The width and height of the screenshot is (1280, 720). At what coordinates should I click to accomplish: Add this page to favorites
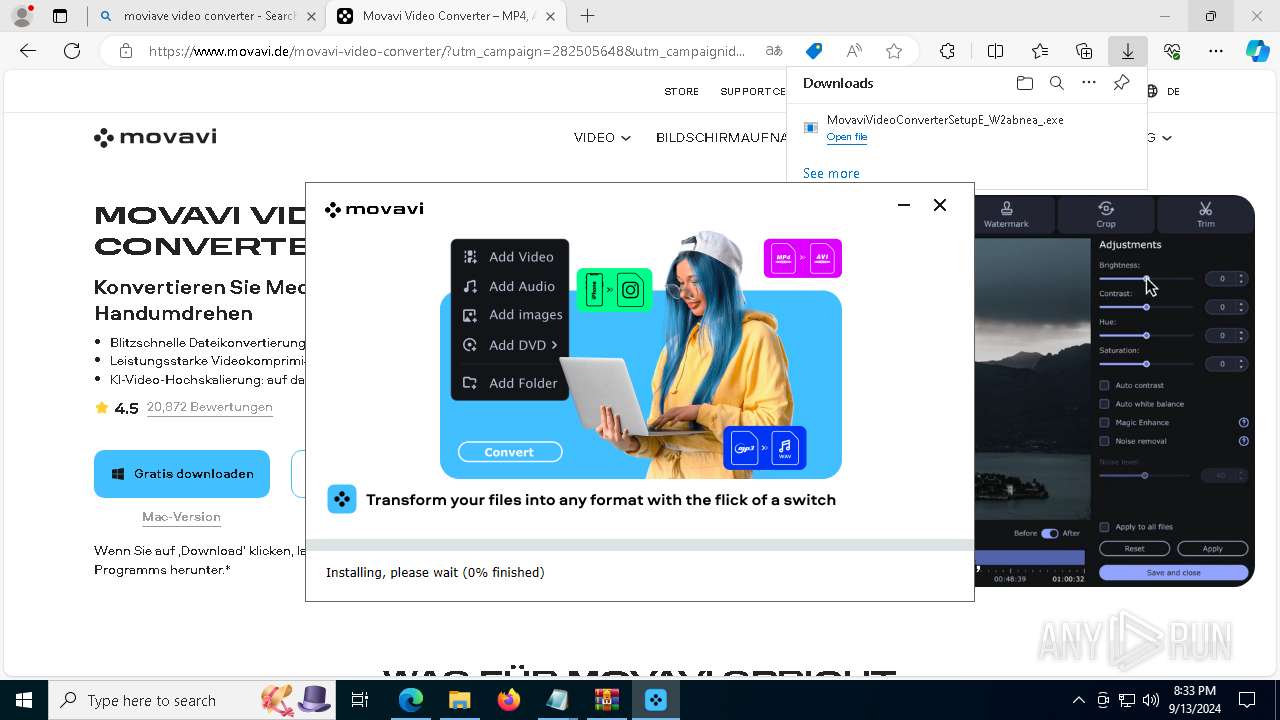(894, 51)
